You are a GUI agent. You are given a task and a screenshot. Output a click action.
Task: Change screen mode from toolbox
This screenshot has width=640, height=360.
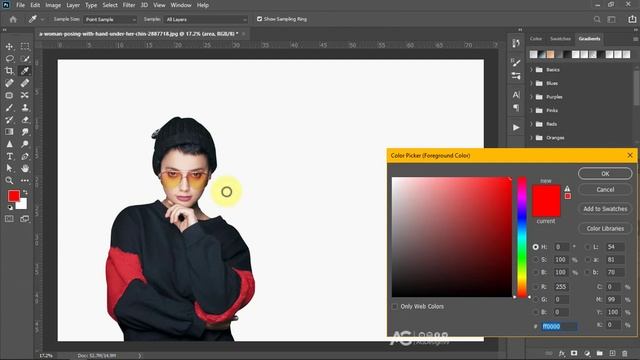point(25,219)
